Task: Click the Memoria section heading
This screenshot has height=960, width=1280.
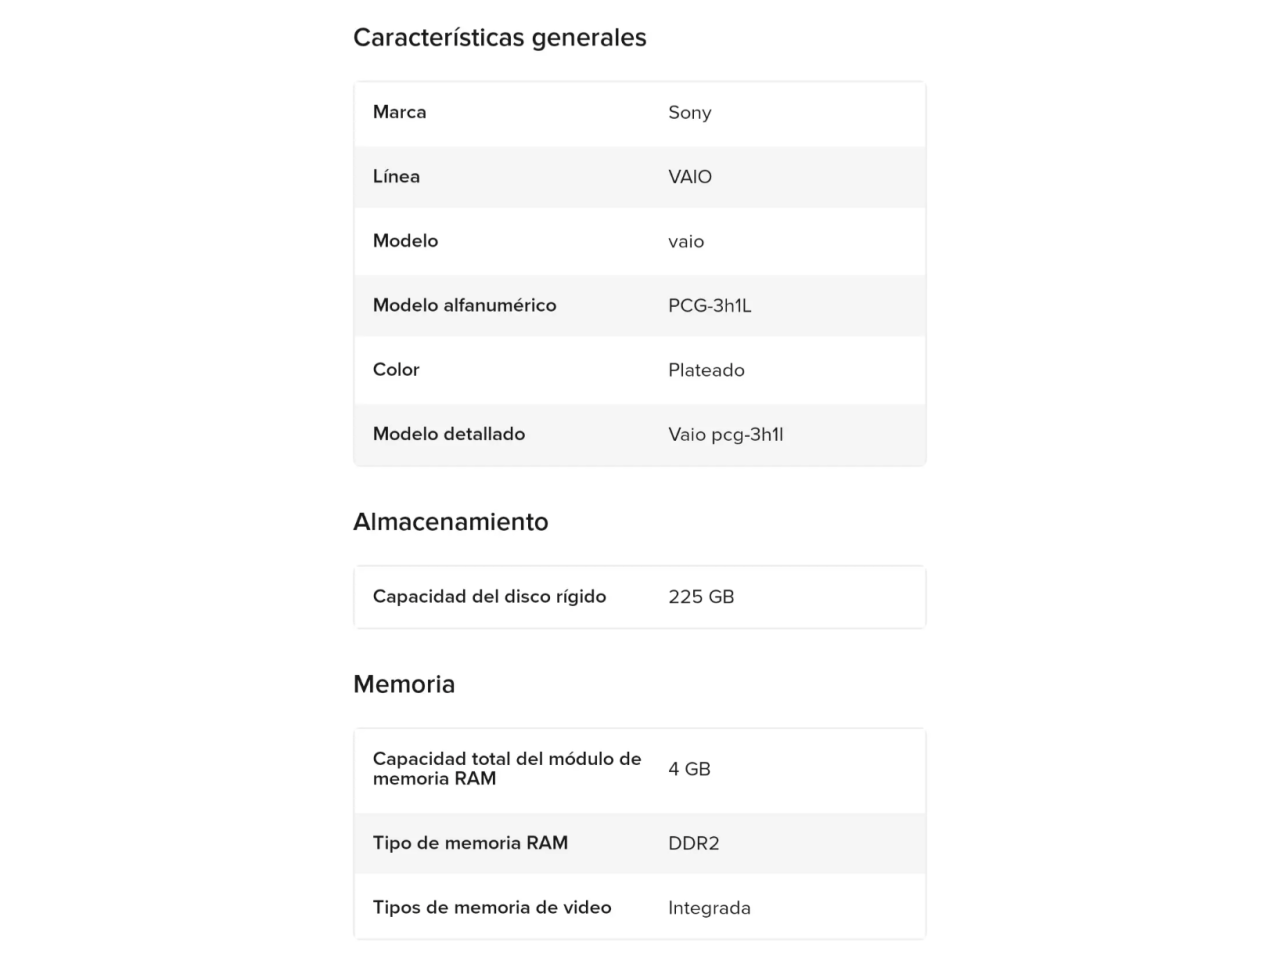Action: tap(404, 685)
